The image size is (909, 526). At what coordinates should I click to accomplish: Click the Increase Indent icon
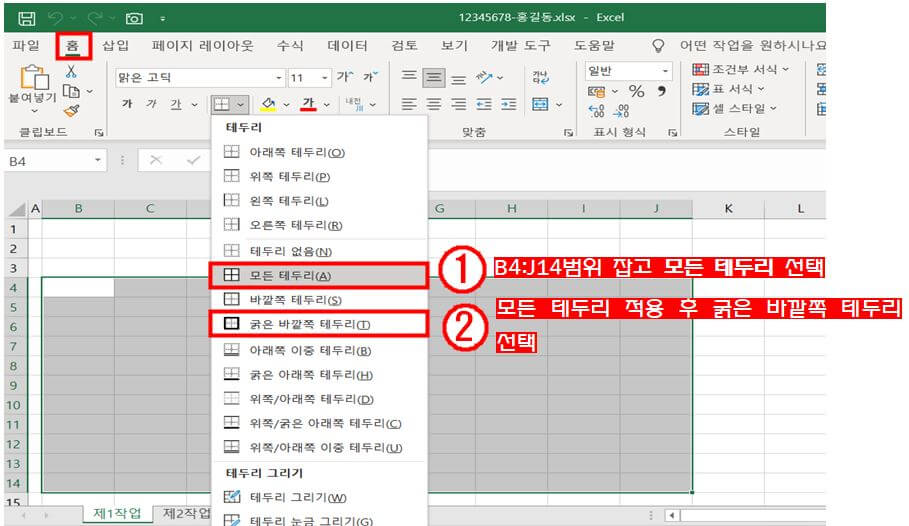coord(508,104)
